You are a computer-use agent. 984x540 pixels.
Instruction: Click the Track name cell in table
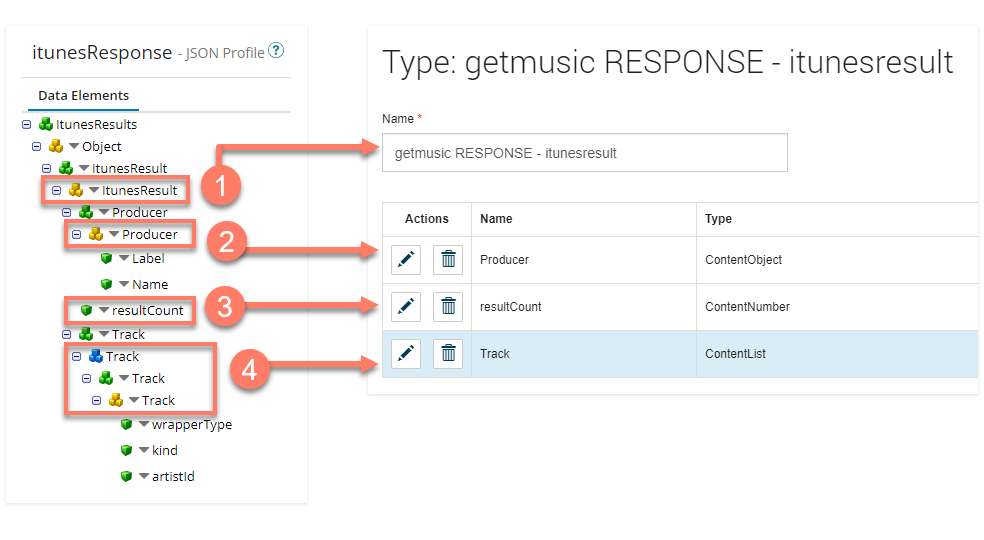(x=584, y=354)
